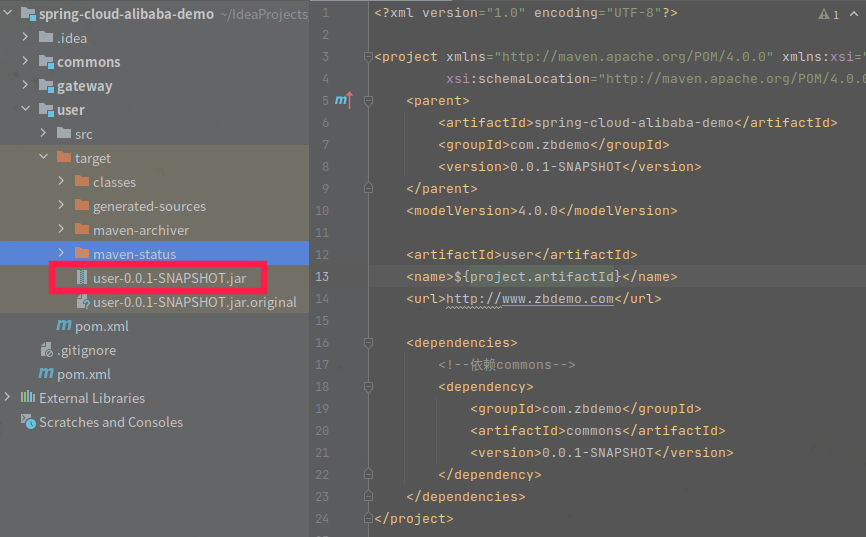This screenshot has height=537, width=866.
Task: Click the user module folder icon
Action: (x=46, y=109)
